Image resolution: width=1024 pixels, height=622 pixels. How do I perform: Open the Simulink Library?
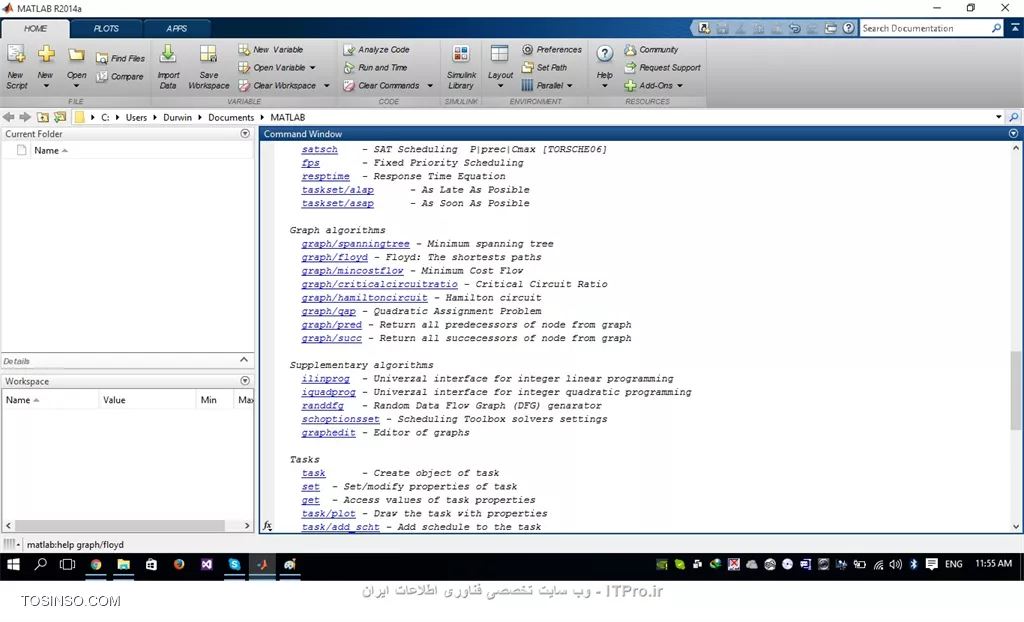coord(461,67)
